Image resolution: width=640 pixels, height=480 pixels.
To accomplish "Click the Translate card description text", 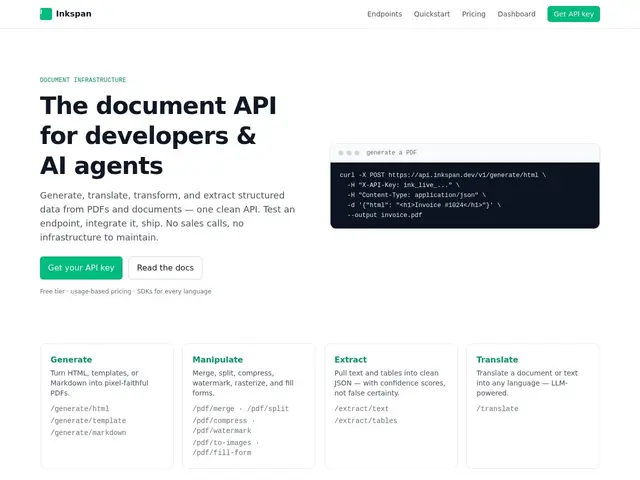I will [x=527, y=383].
